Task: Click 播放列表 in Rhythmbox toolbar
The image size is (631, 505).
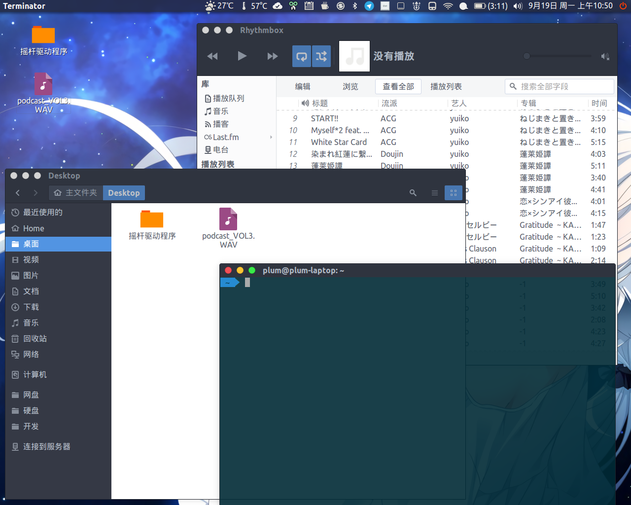Action: tap(446, 87)
